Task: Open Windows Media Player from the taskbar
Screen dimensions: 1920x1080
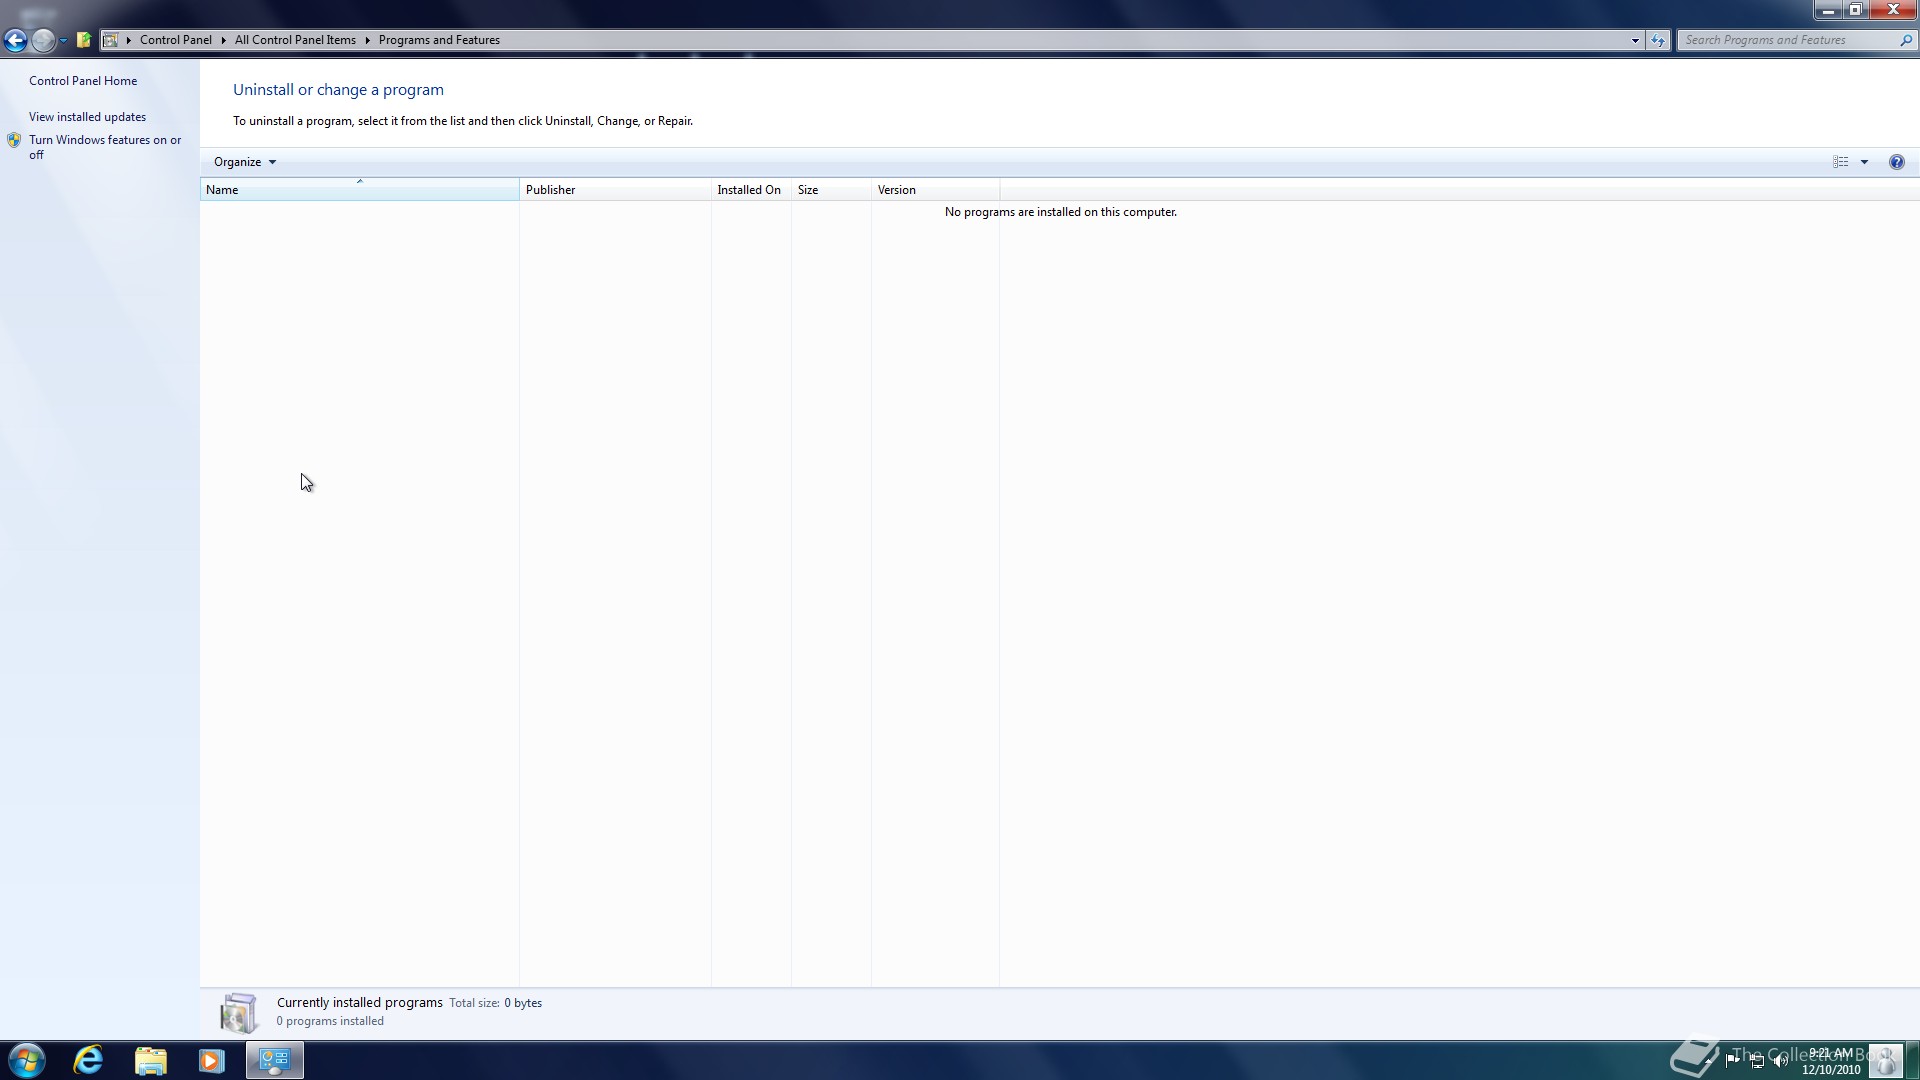Action: tap(211, 1060)
